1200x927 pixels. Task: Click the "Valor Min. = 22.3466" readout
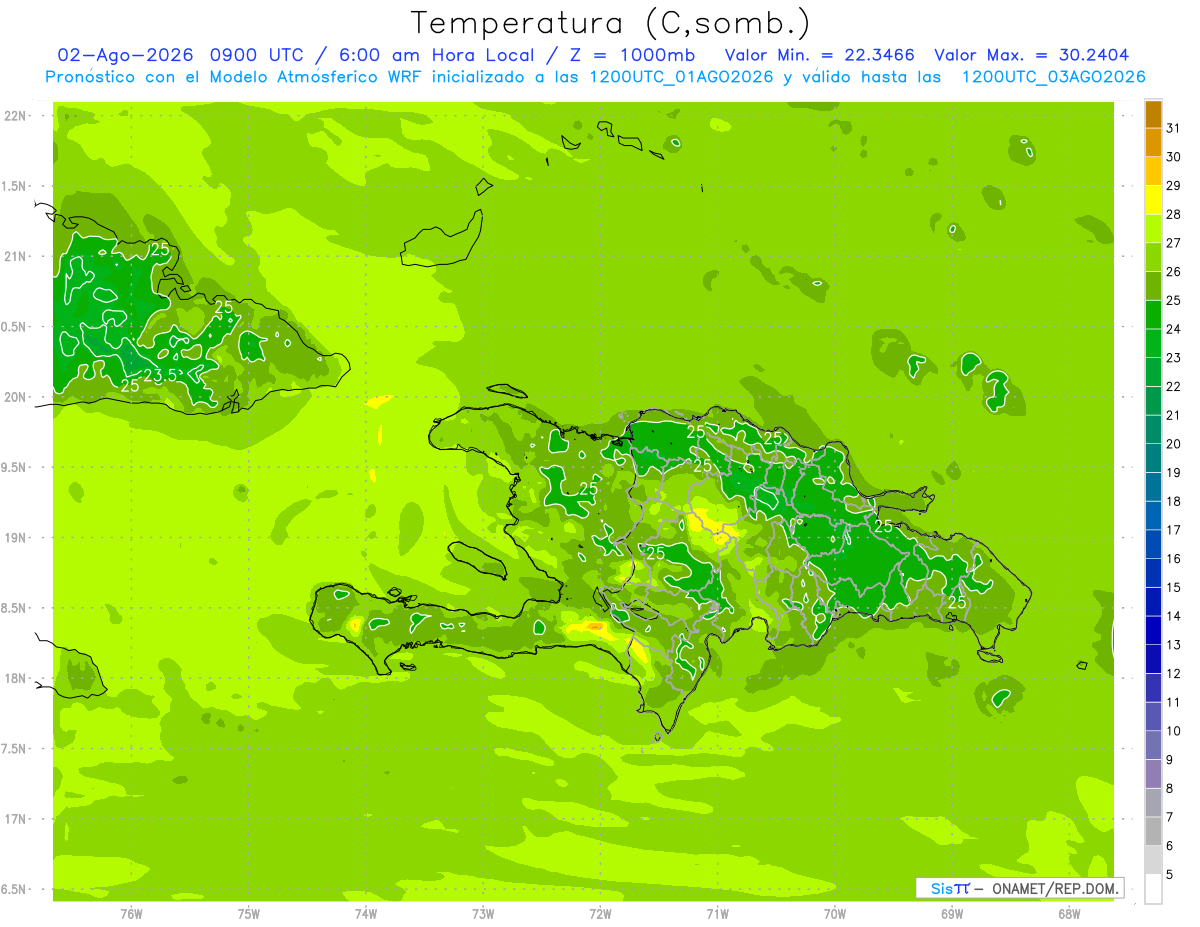[x=819, y=55]
